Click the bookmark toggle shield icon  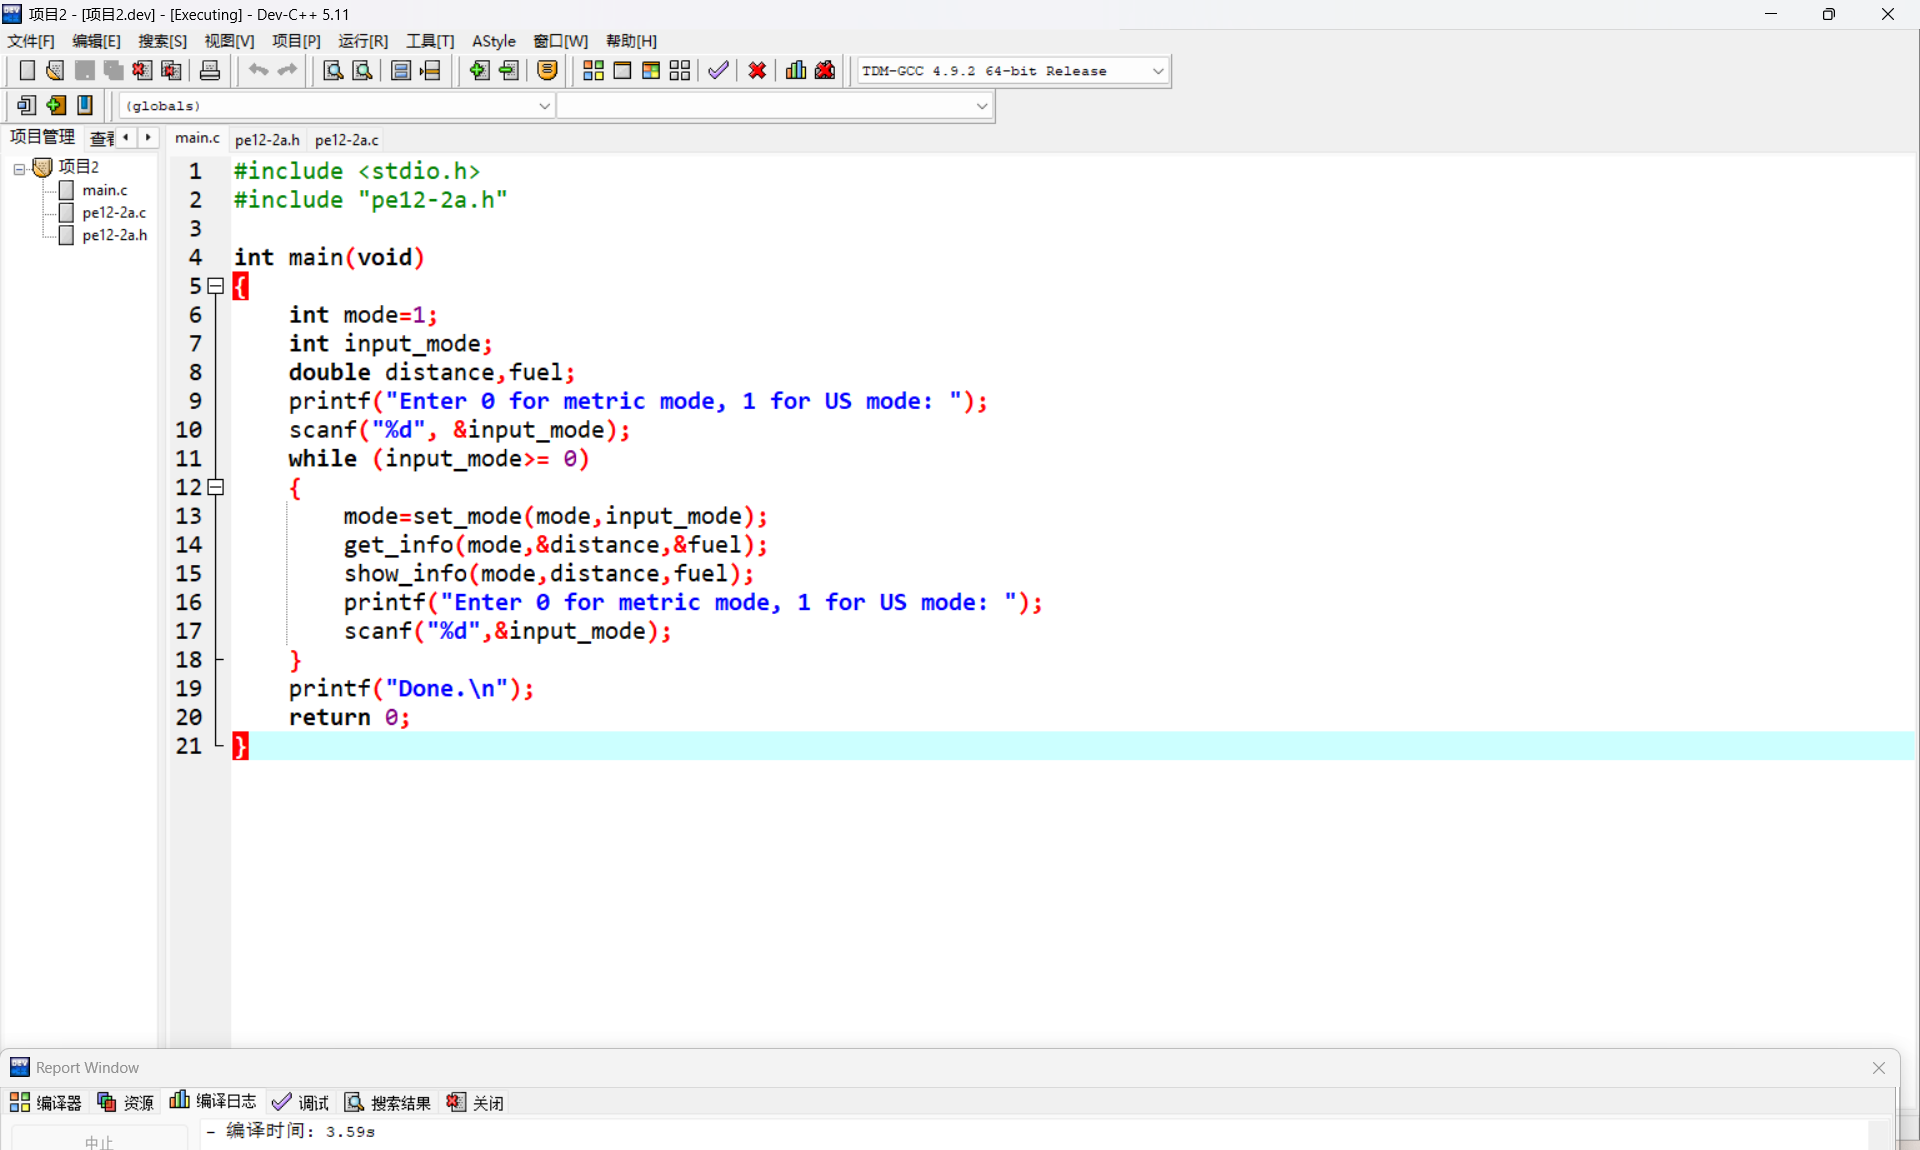[x=547, y=71]
